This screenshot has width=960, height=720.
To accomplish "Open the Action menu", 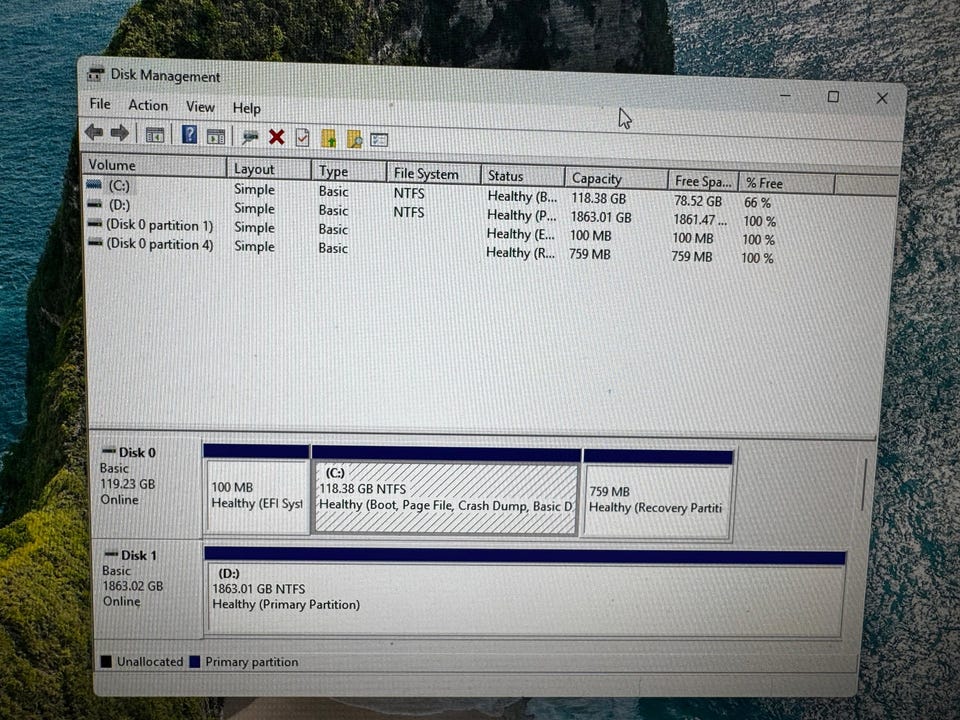I will (x=148, y=105).
